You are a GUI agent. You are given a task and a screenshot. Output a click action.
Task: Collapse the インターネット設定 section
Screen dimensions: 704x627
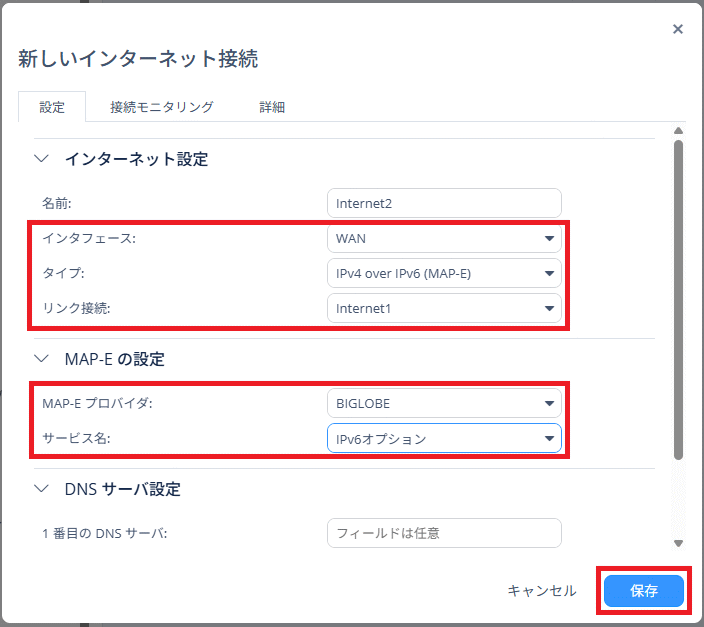pyautogui.click(x=41, y=159)
